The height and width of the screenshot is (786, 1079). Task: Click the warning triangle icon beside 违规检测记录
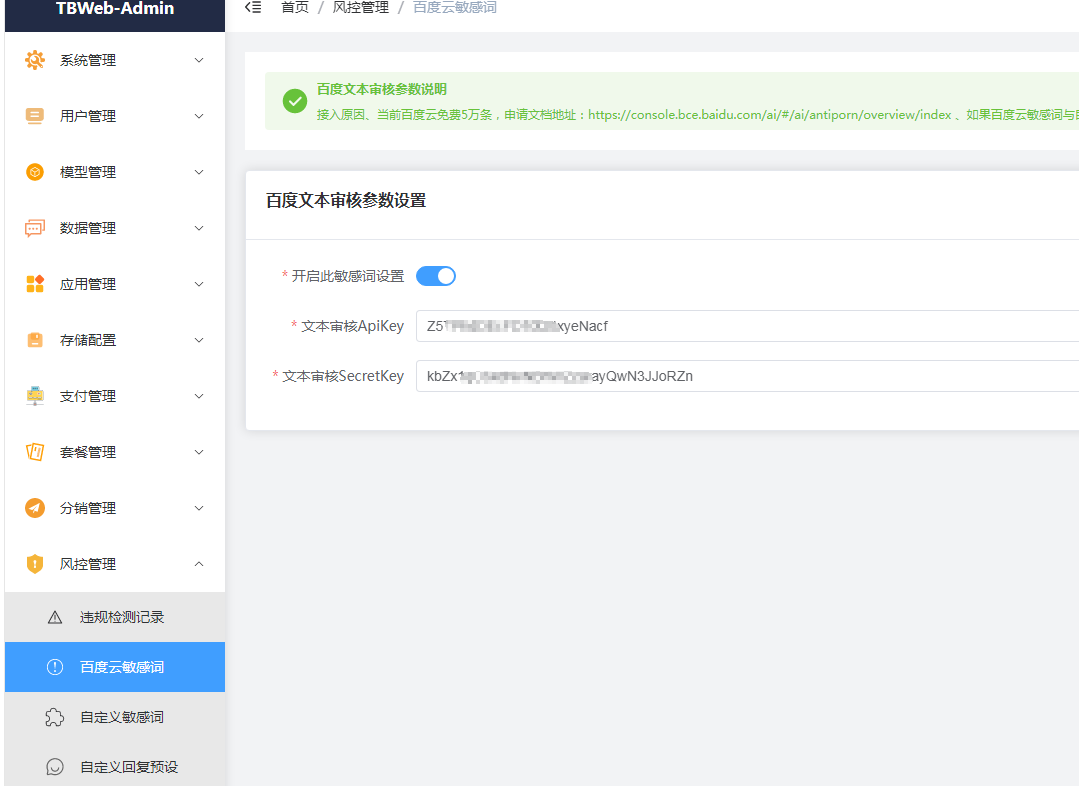[55, 617]
